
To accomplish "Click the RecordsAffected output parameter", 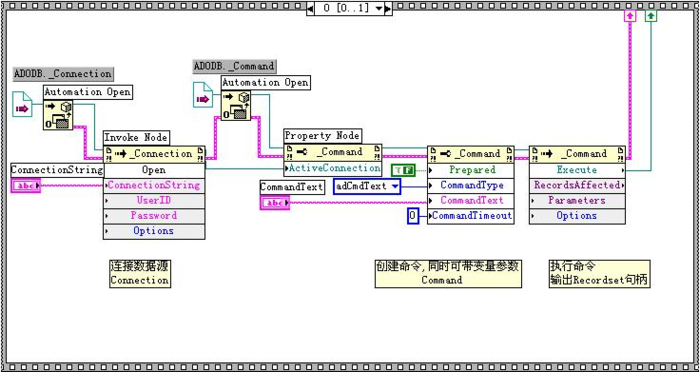I will click(577, 185).
